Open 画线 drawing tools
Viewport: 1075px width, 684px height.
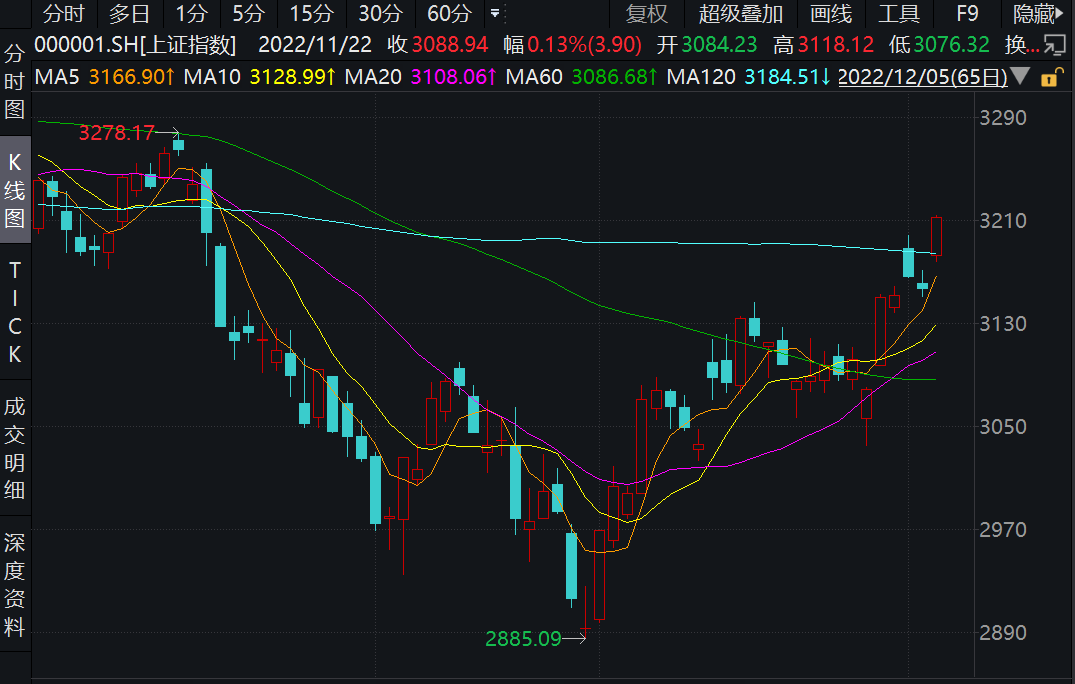tap(830, 14)
